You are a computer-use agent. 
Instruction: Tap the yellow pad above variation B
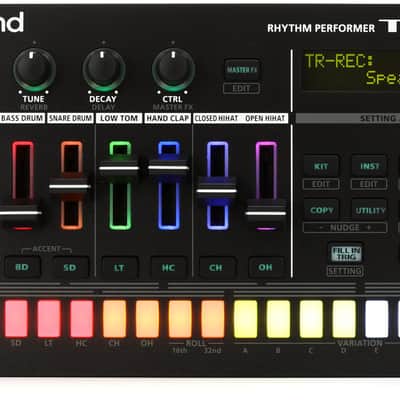(278, 318)
